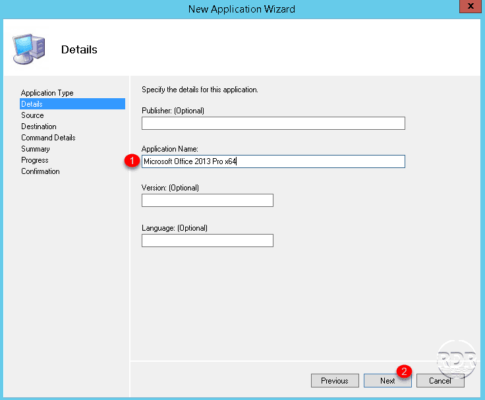The height and width of the screenshot is (400, 485).
Task: Select the Details step in sidebar
Action: coord(72,104)
